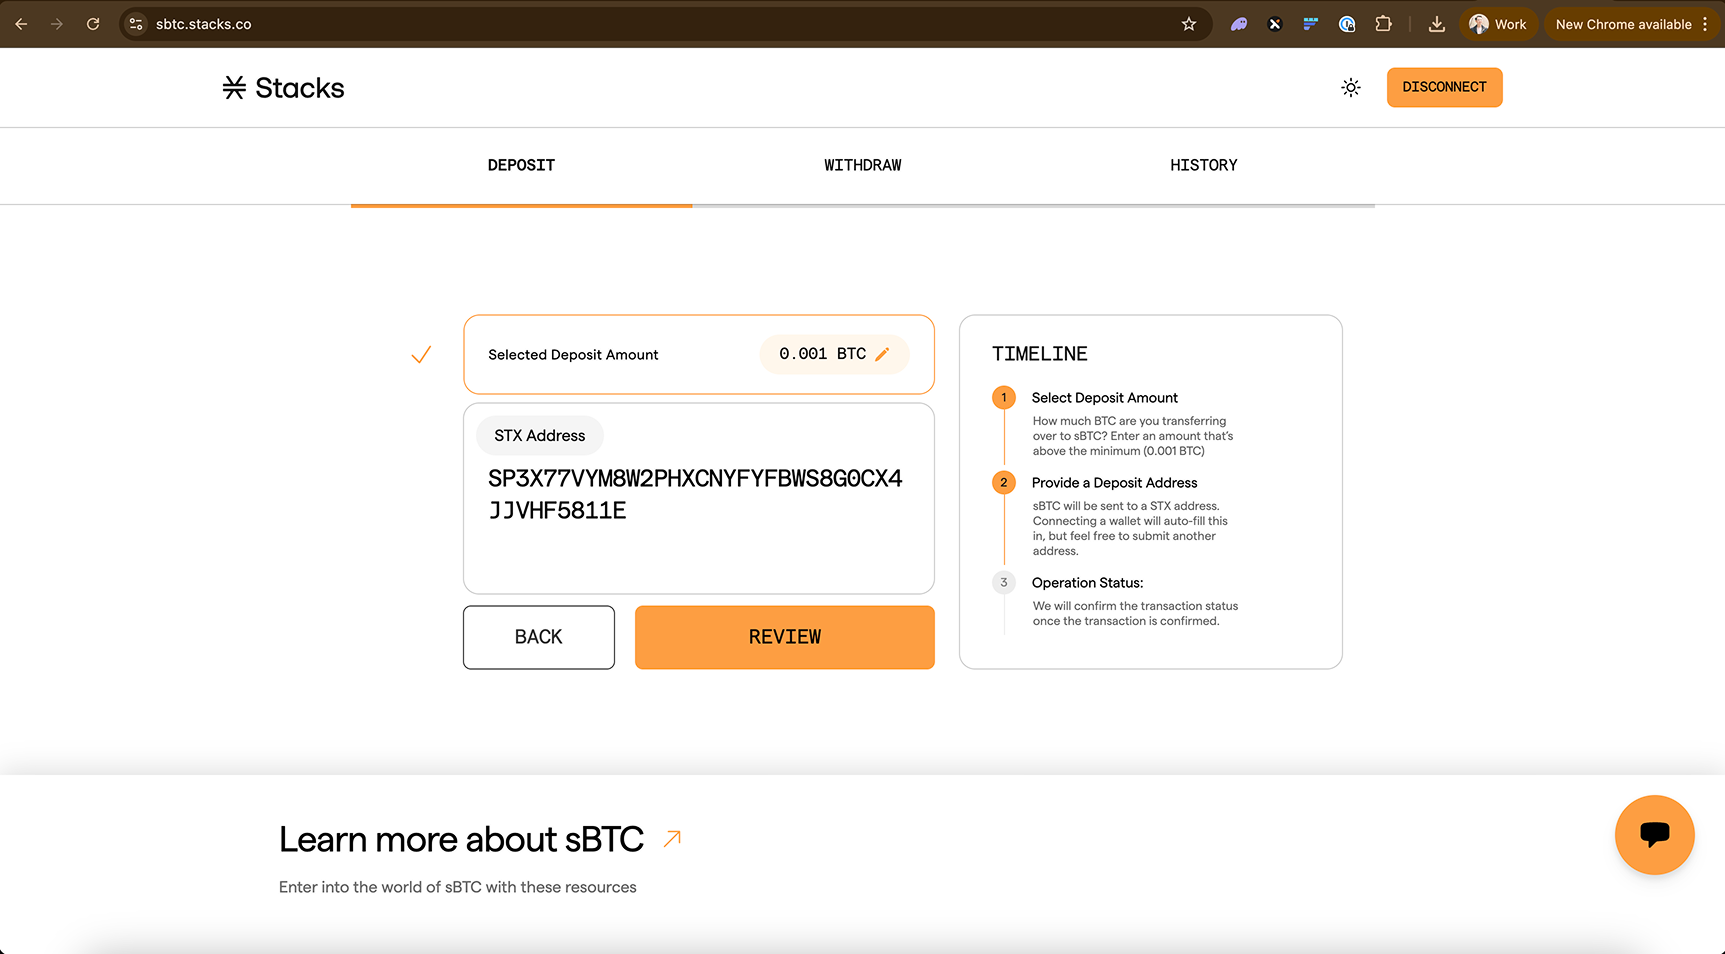Open the New Chrome available menu
This screenshot has height=954, width=1725.
[1631, 24]
